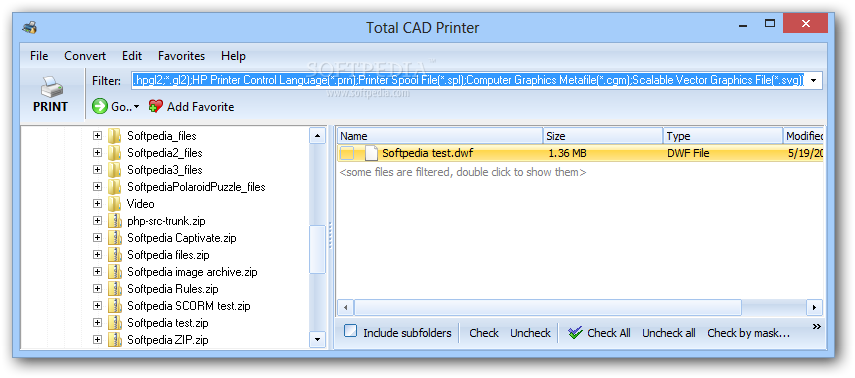Open the Edit menu
Image resolution: width=855 pixels, height=378 pixels.
coord(132,56)
